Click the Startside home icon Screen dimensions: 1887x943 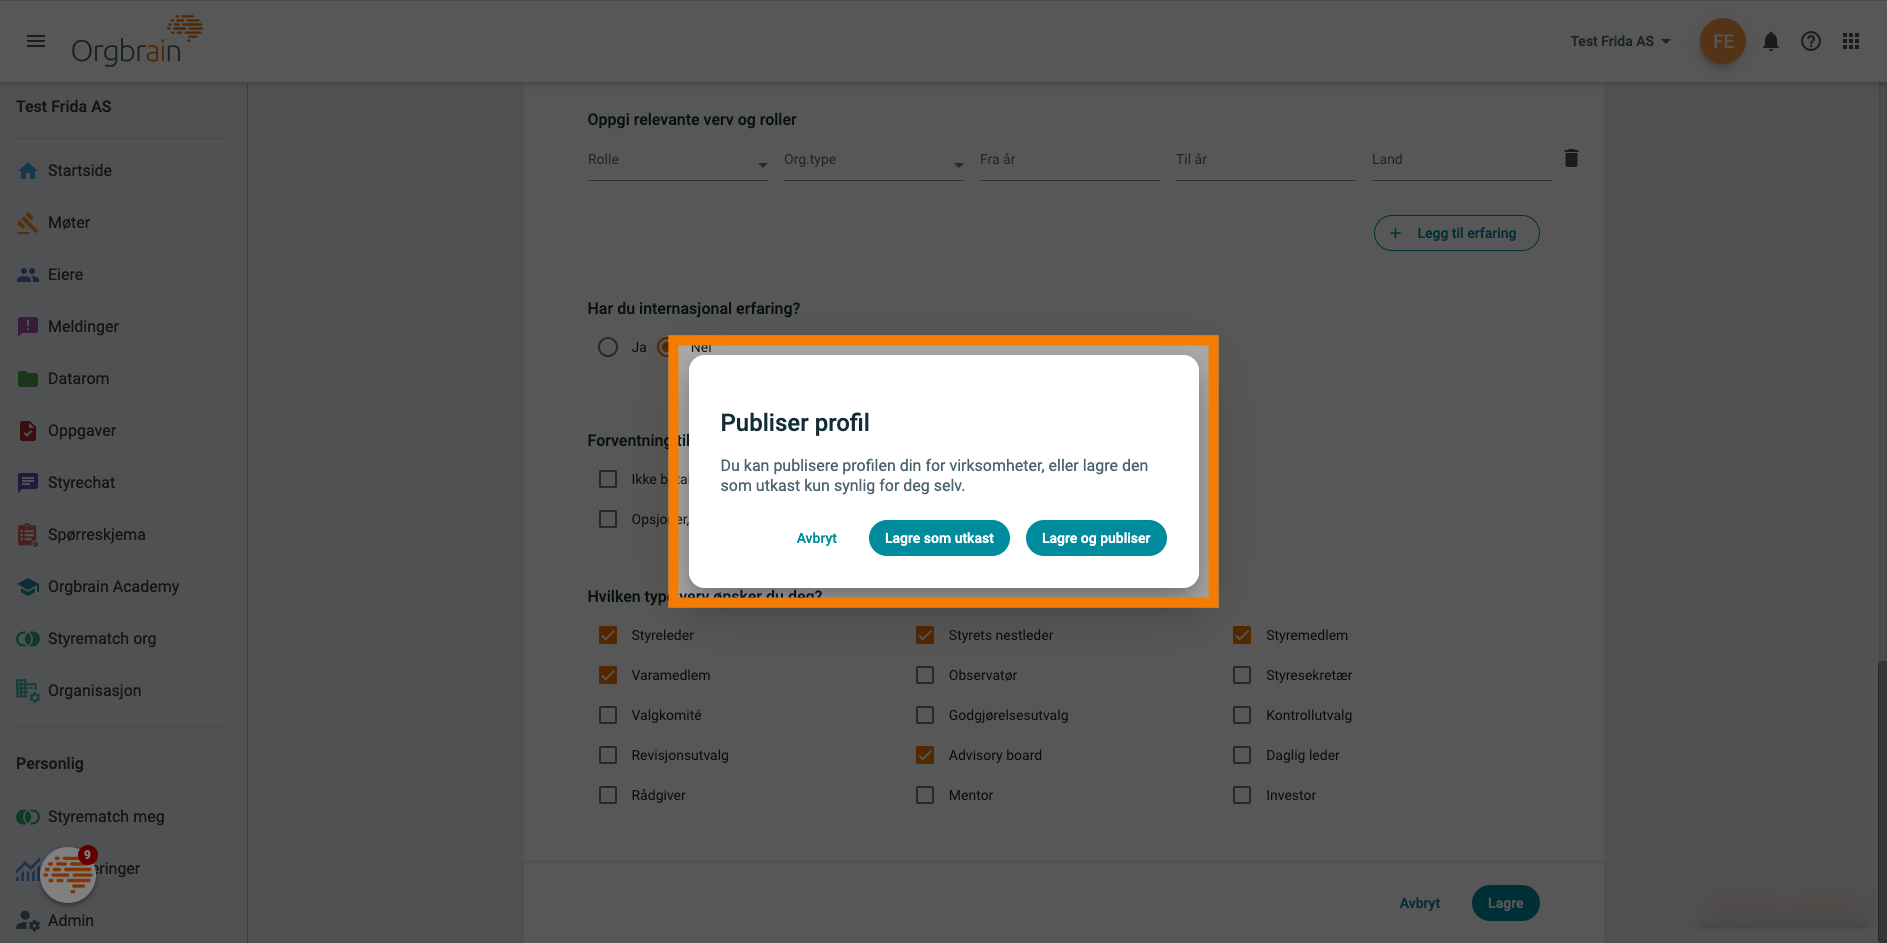pyautogui.click(x=28, y=171)
